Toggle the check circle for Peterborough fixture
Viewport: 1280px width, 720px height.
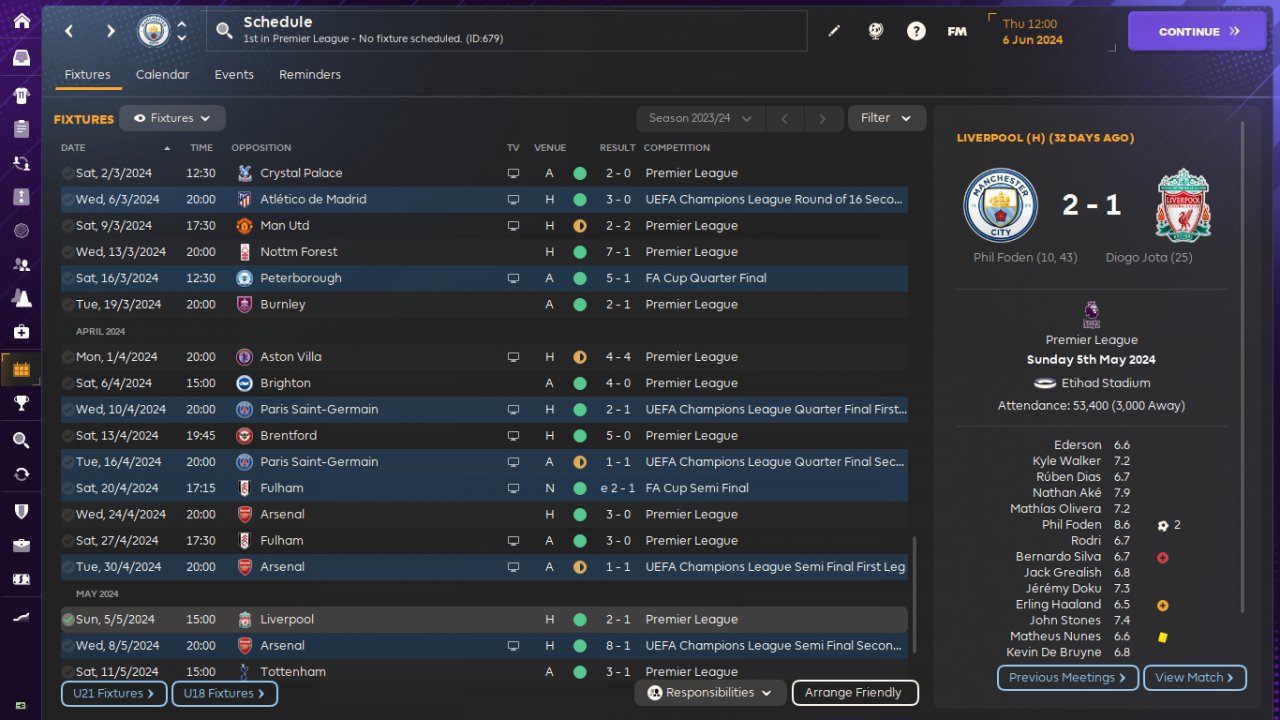(67, 278)
